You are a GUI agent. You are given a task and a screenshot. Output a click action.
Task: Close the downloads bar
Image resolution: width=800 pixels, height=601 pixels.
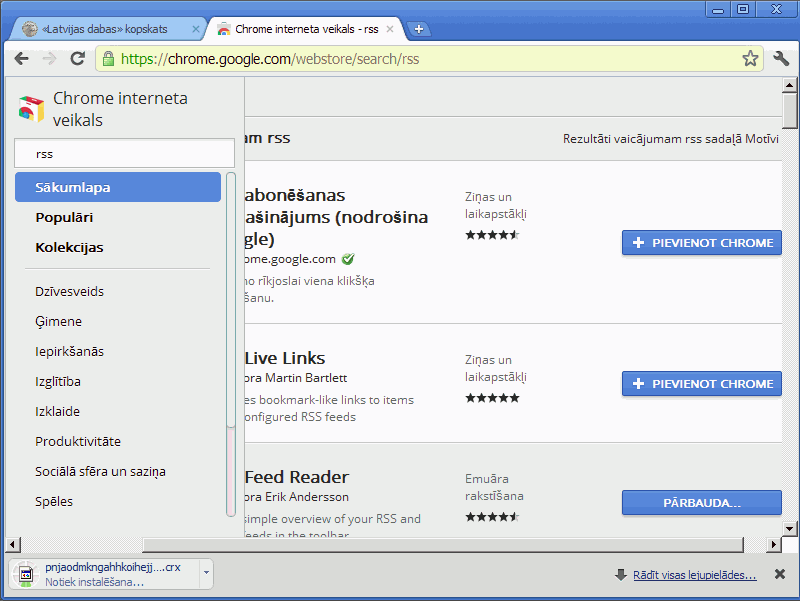tap(780, 574)
